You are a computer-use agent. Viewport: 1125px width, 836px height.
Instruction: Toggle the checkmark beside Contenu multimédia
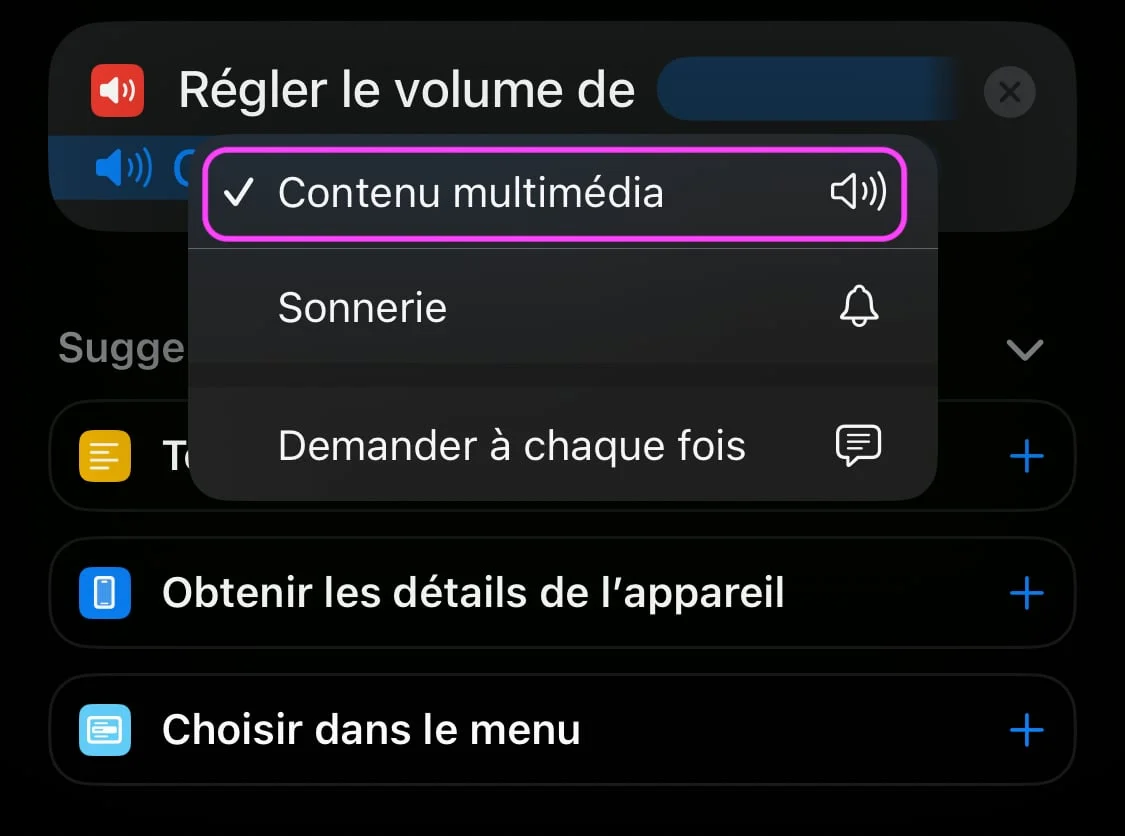pyautogui.click(x=238, y=192)
